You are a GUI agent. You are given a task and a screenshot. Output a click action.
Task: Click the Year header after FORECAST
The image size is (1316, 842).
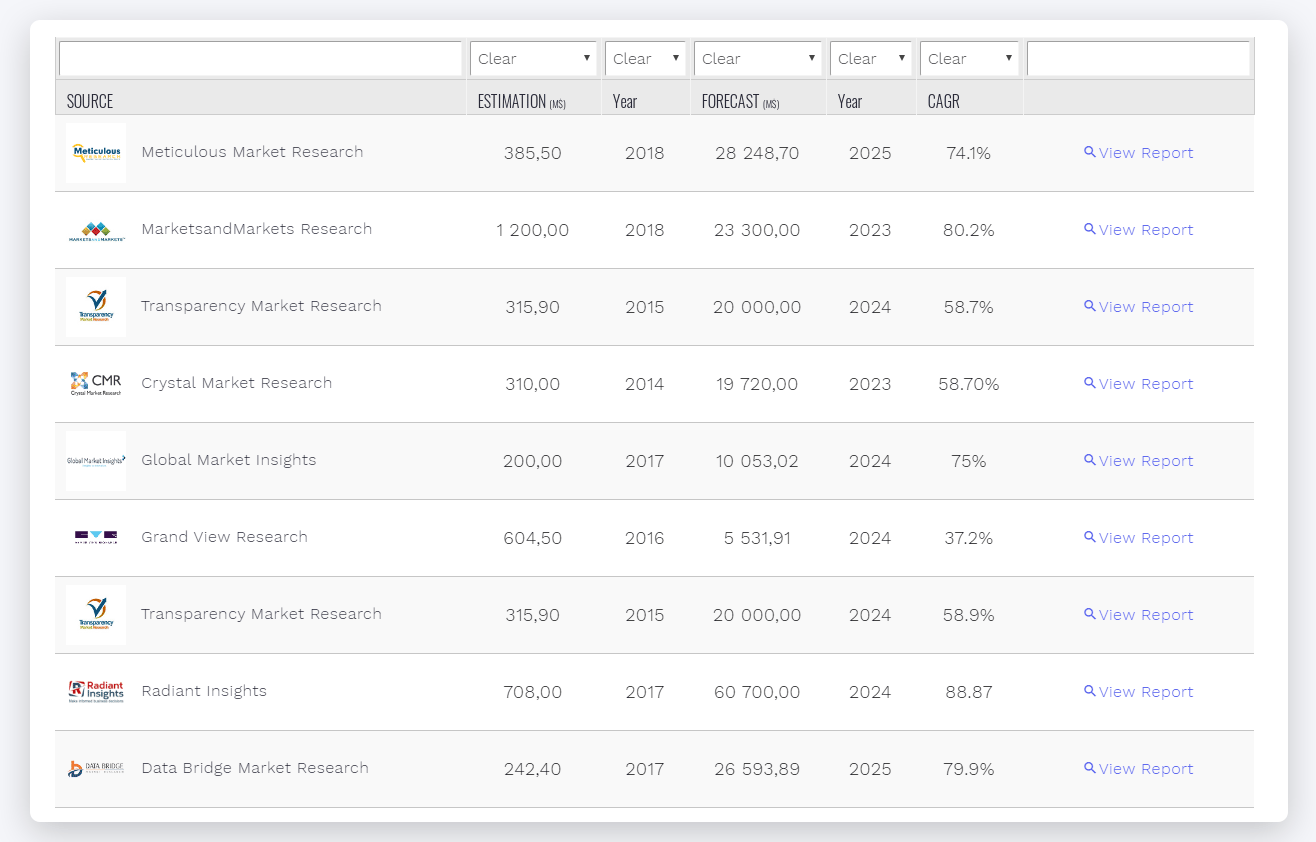coord(850,101)
